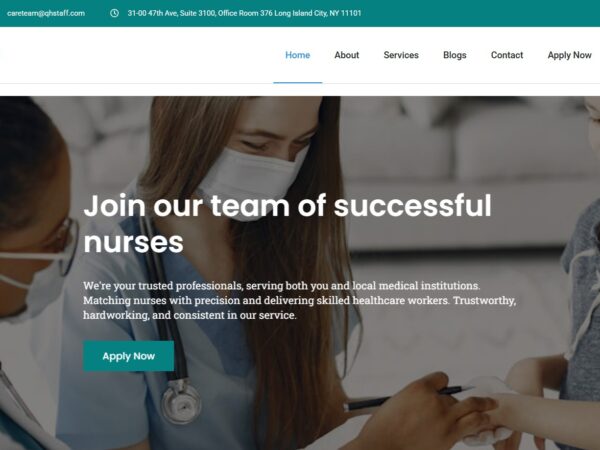The image size is (600, 450).
Task: Click the stethoscope in the hero photo
Action: [x=181, y=401]
